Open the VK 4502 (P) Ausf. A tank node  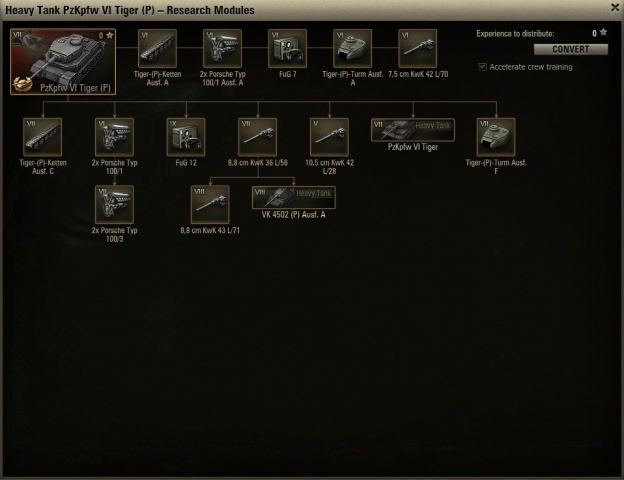(x=294, y=197)
